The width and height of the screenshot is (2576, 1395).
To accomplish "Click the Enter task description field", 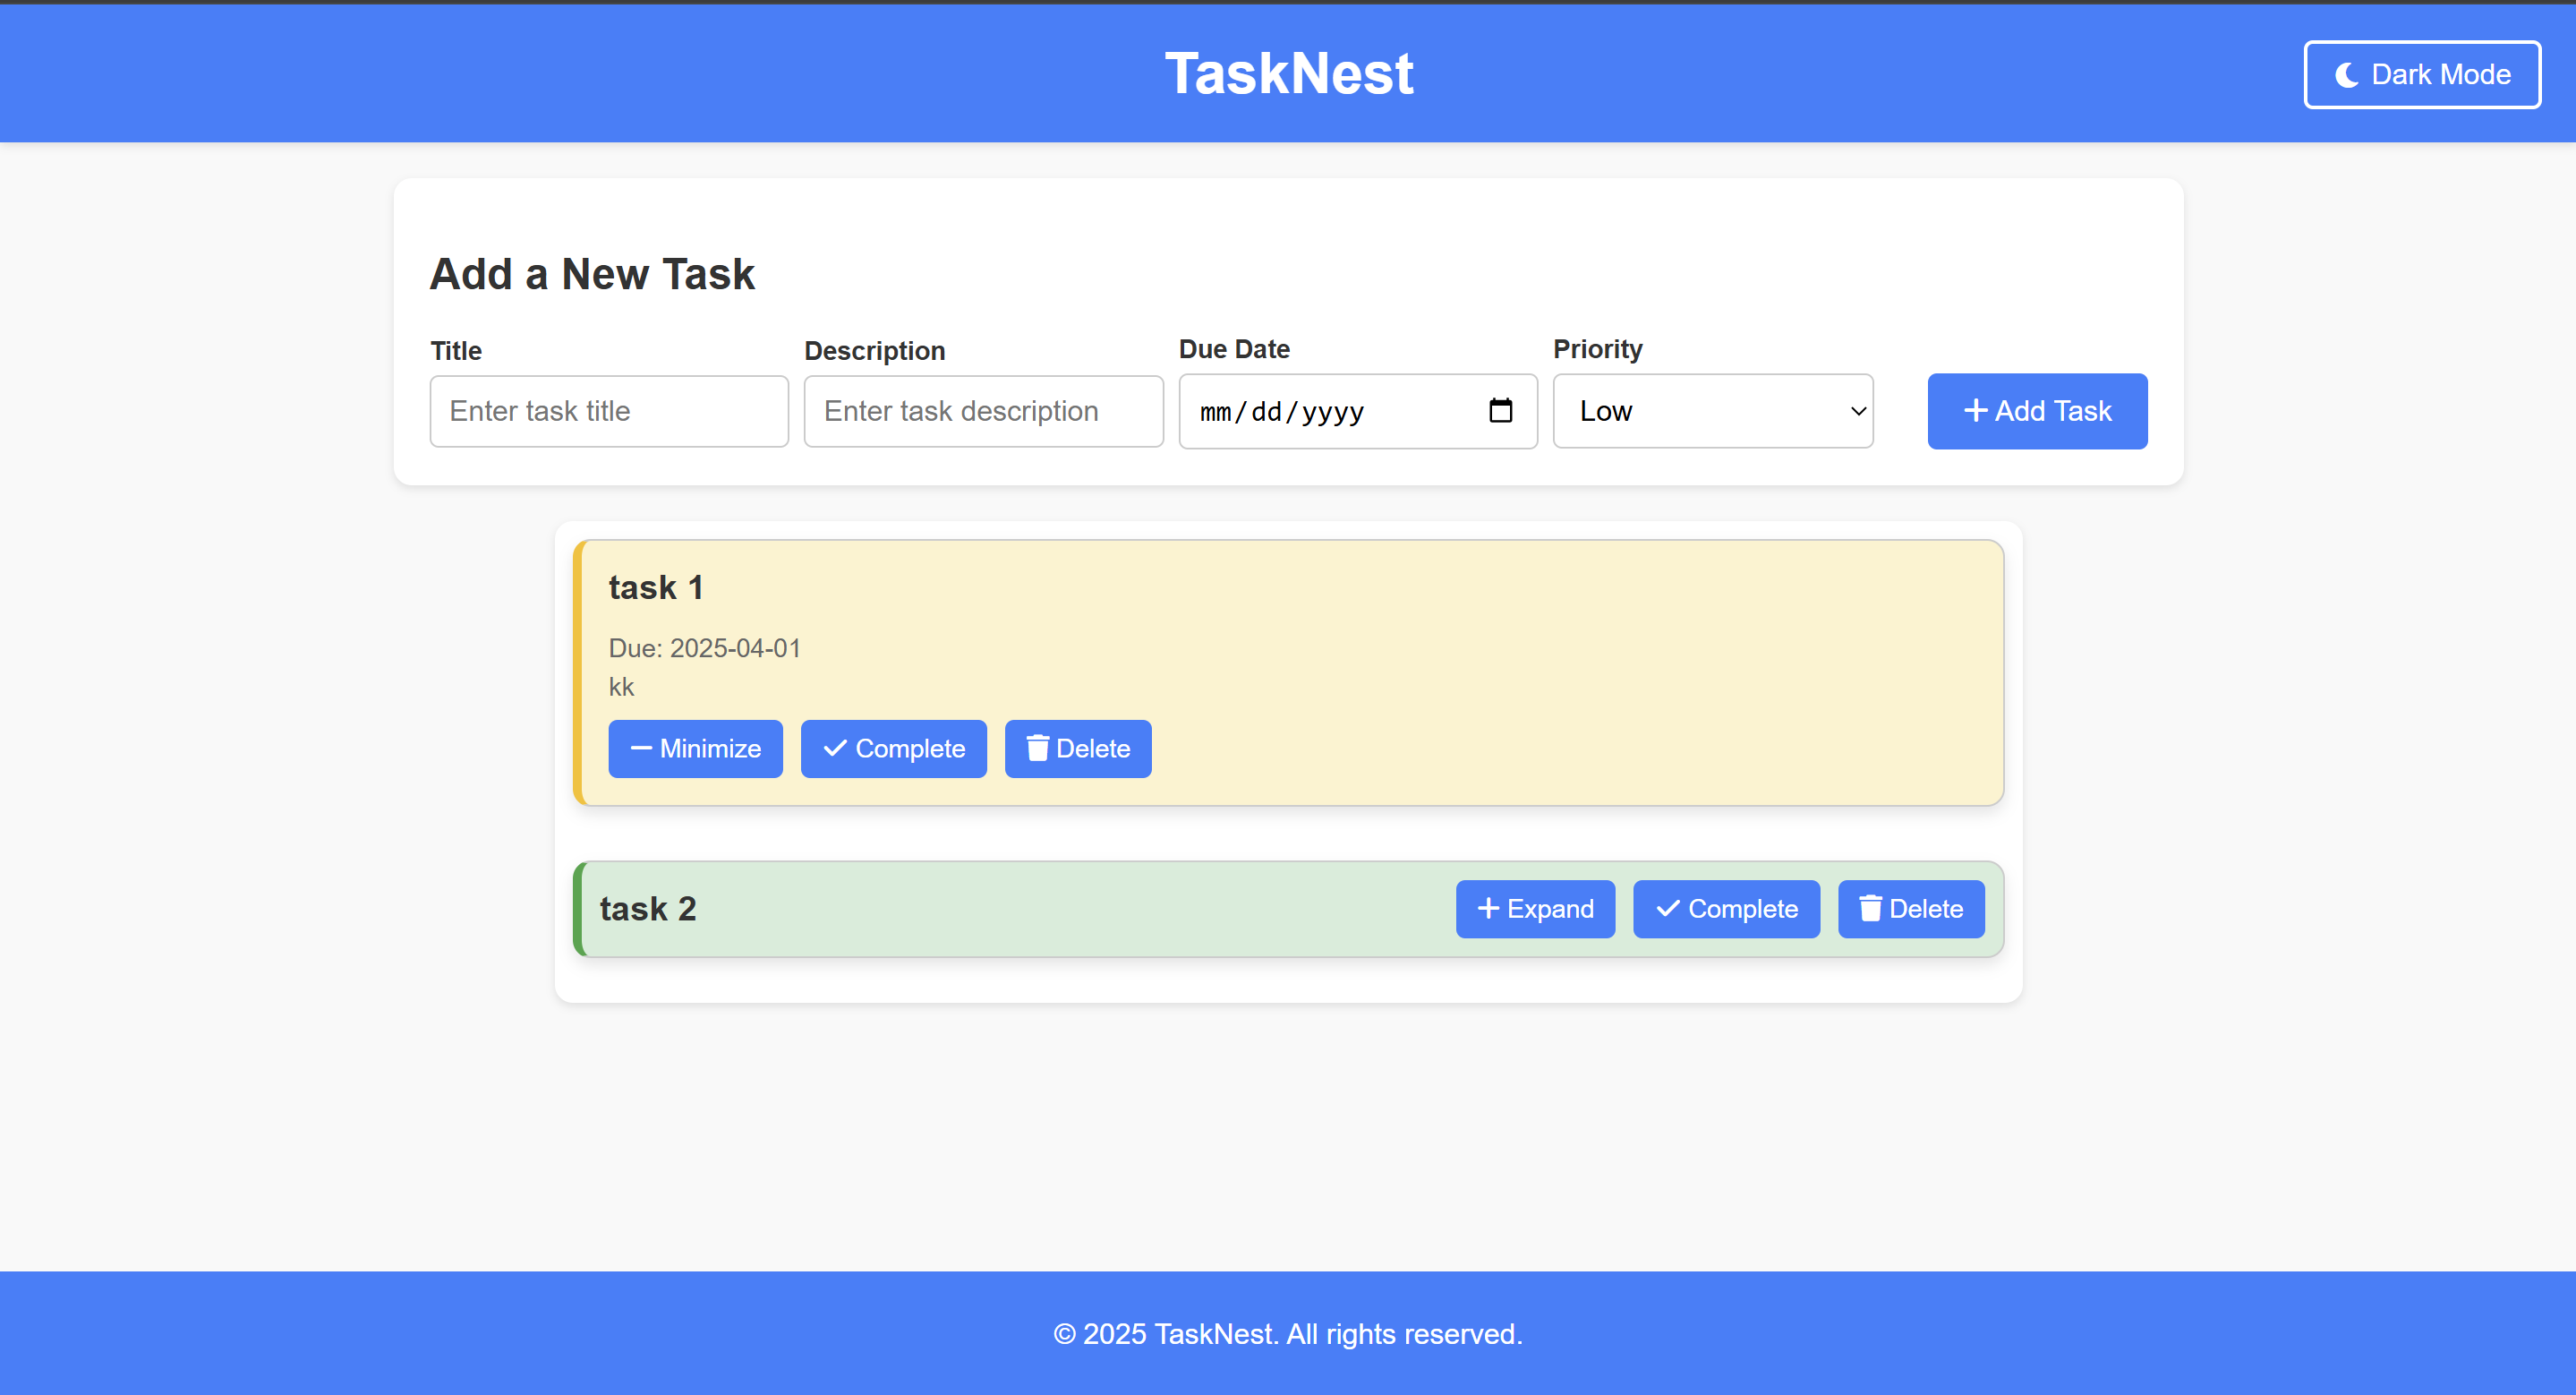I will tap(983, 411).
